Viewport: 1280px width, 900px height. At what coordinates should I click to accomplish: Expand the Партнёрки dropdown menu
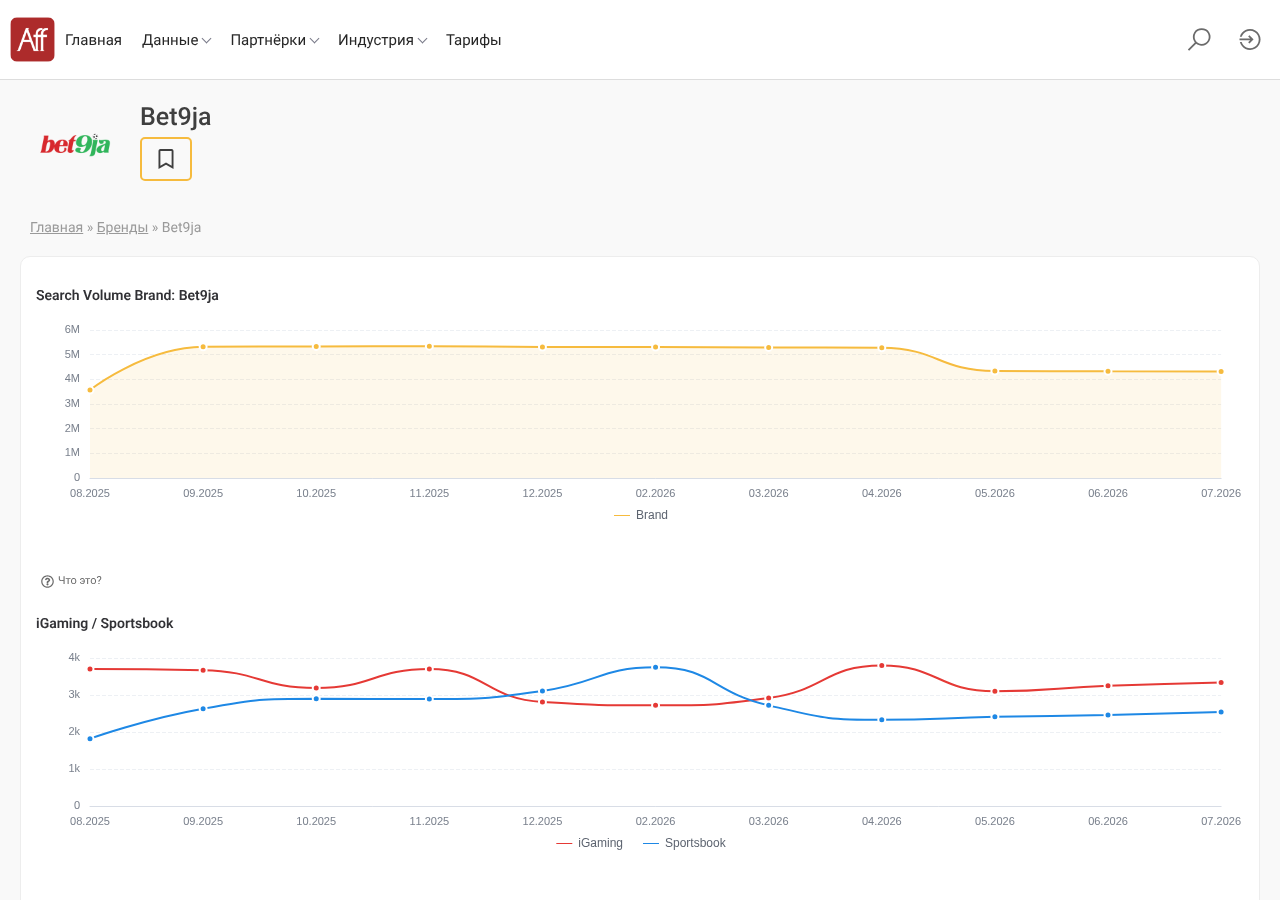coord(275,40)
